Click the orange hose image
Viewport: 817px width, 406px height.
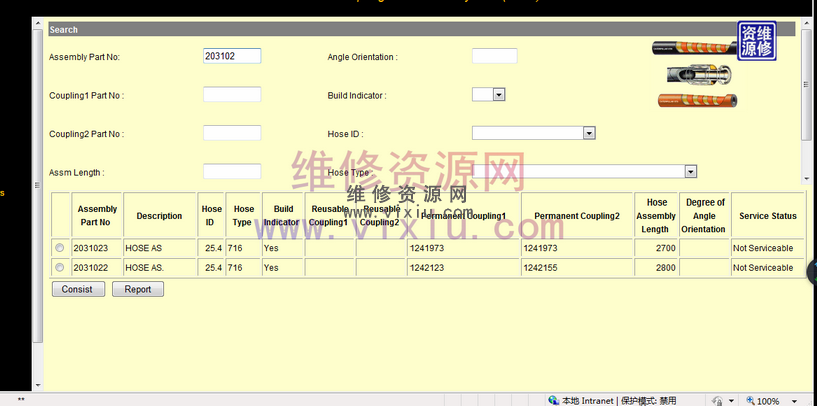click(697, 99)
